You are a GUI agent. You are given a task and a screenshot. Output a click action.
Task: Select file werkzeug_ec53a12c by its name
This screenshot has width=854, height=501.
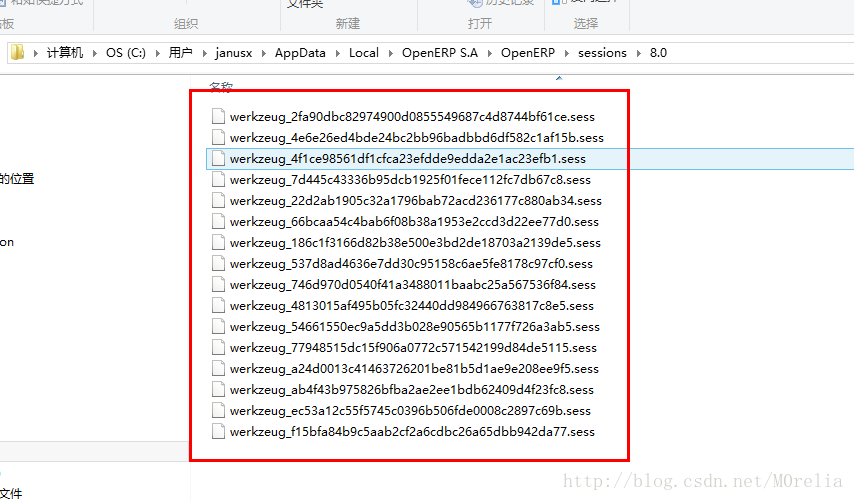(410, 411)
